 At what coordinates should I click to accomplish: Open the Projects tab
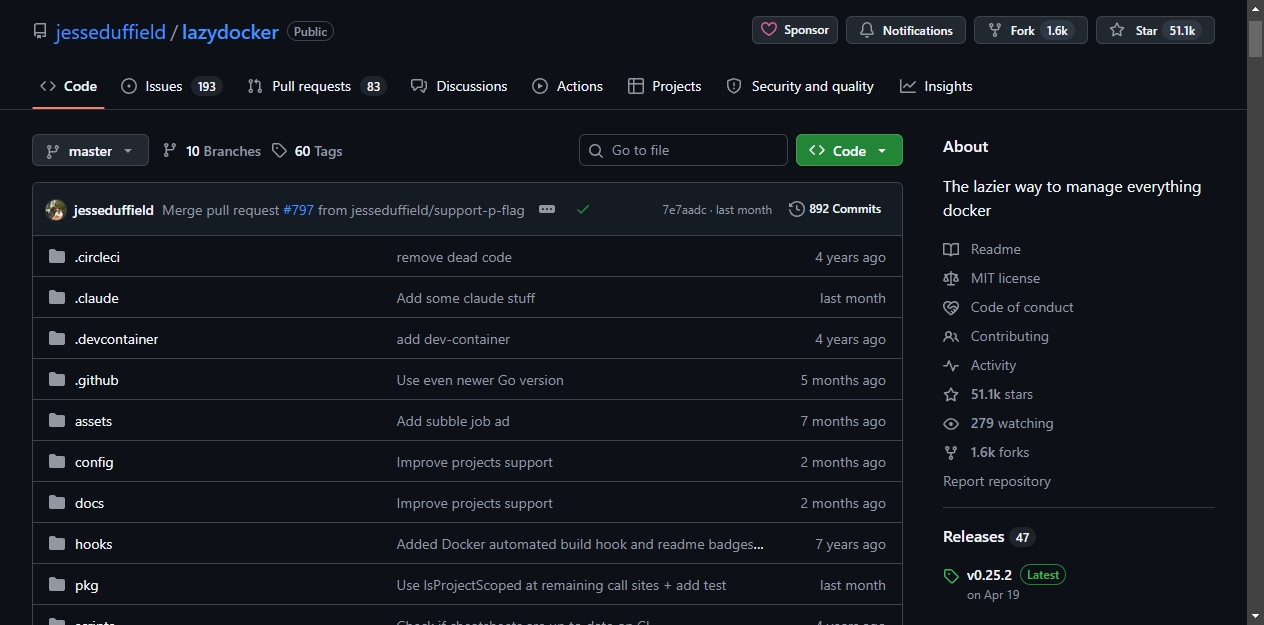pyautogui.click(x=665, y=86)
